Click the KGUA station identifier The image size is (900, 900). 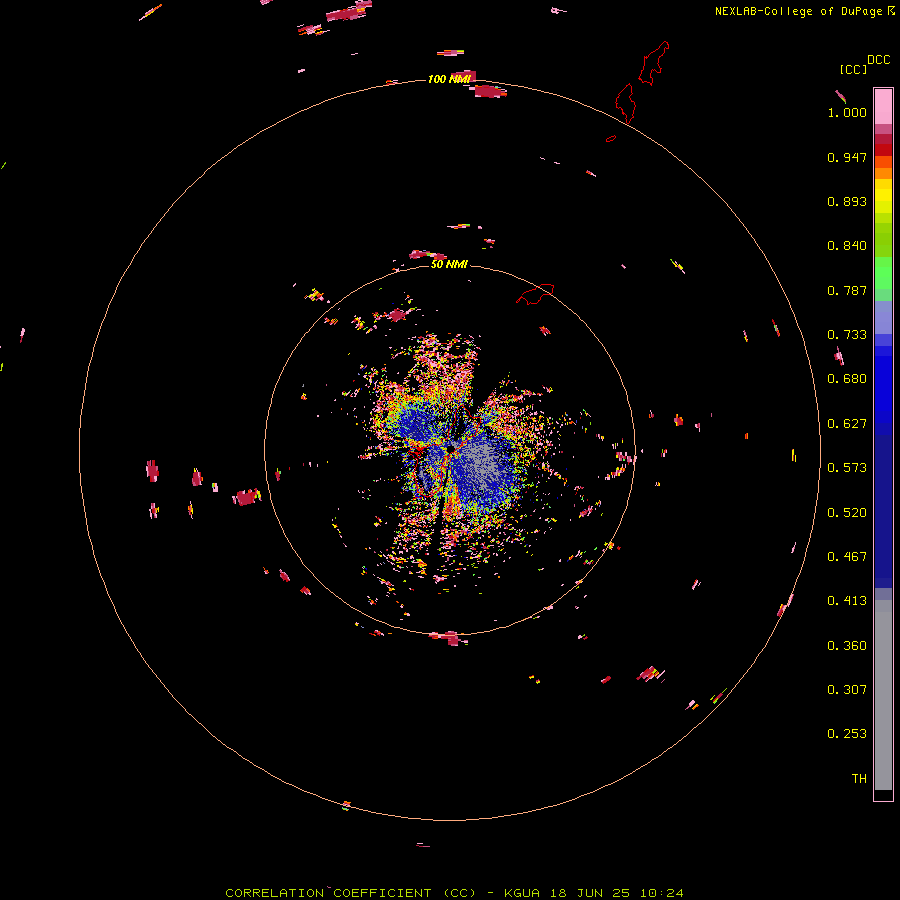pyautogui.click(x=522, y=893)
